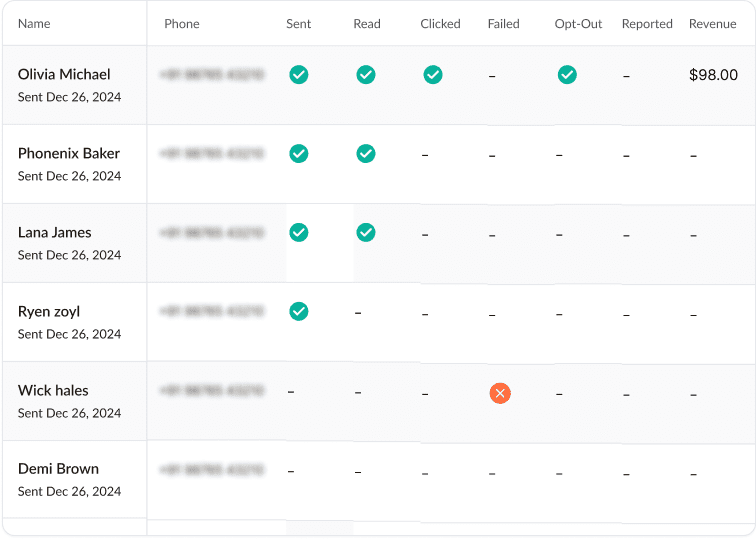Click Sent checkmark for Phonenix Baker
756x540 pixels.
(299, 154)
